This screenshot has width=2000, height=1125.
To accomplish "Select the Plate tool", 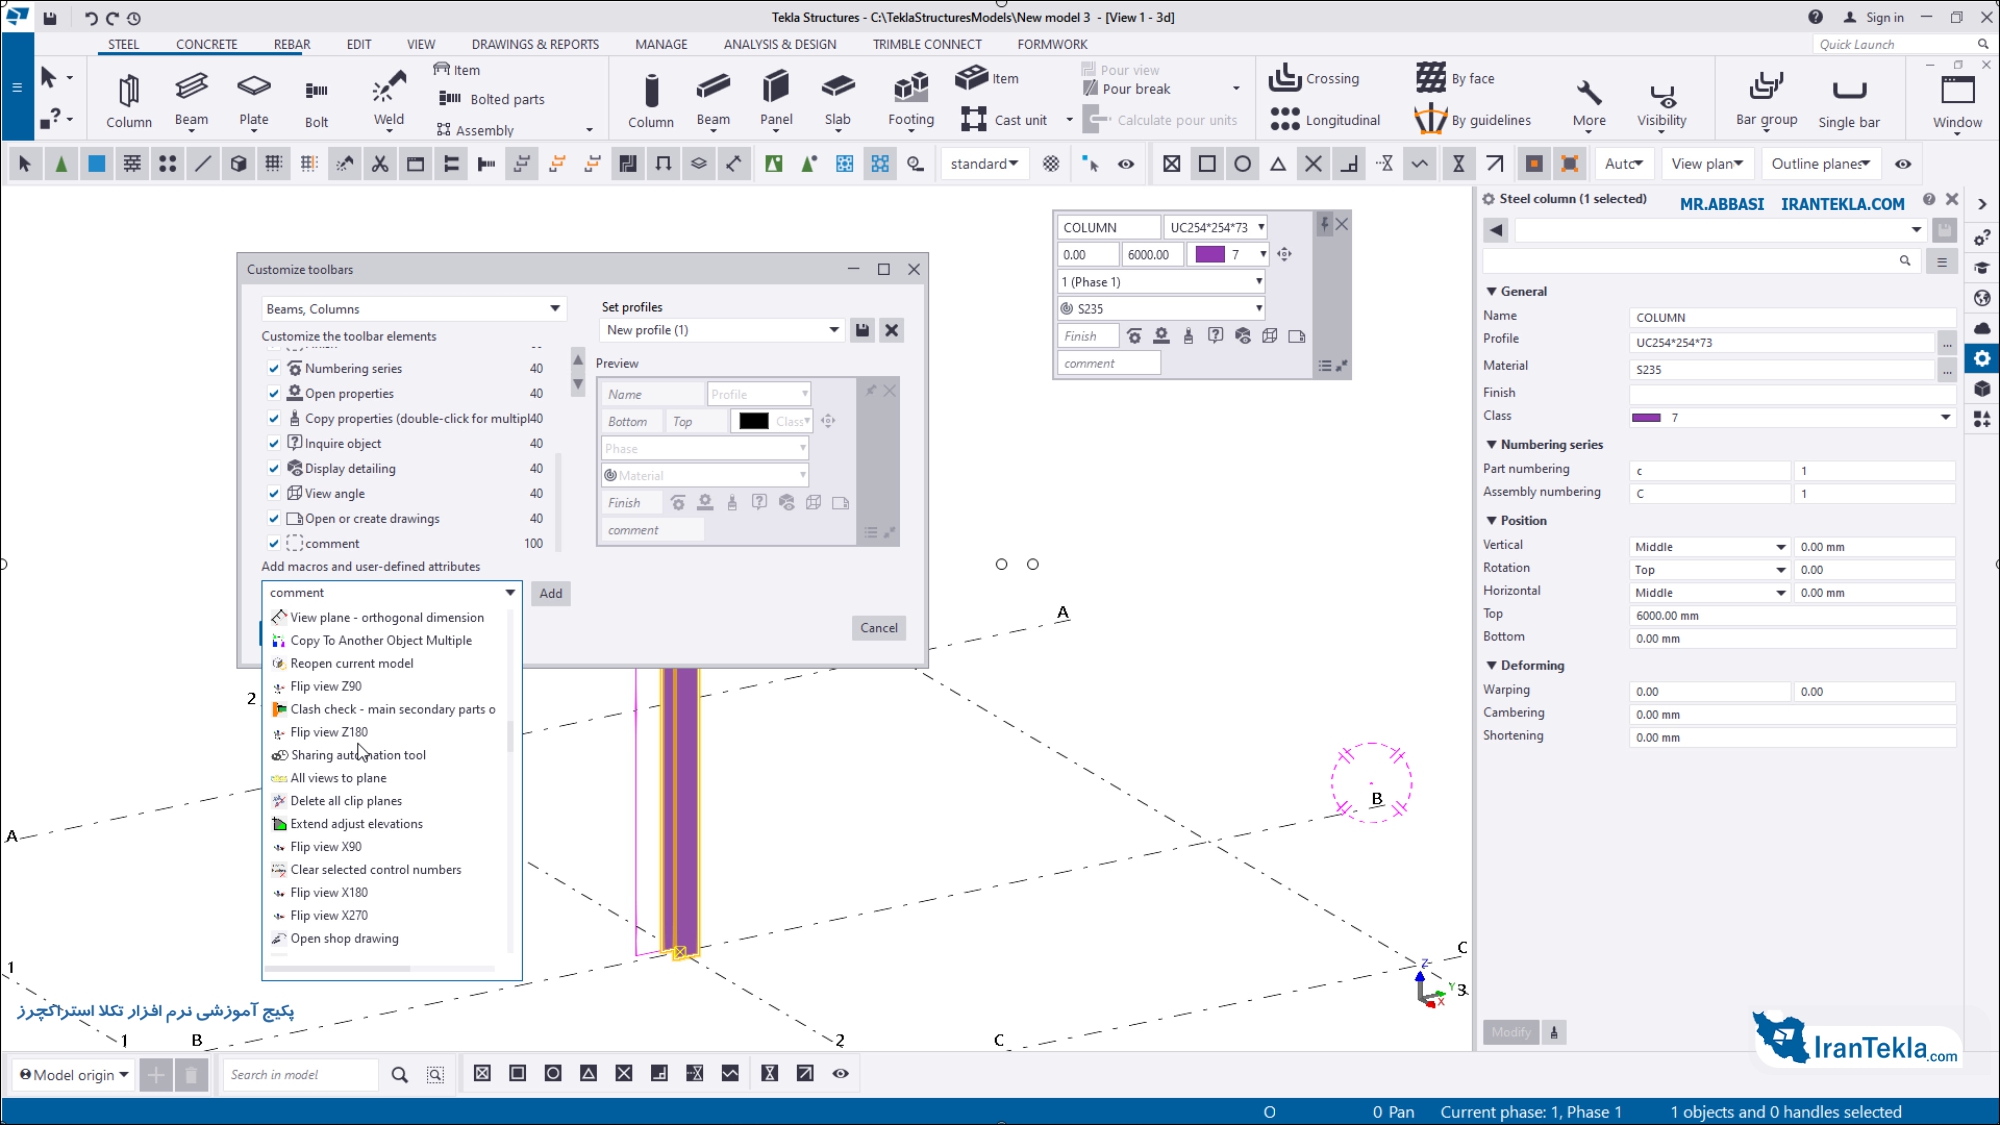I will [254, 100].
